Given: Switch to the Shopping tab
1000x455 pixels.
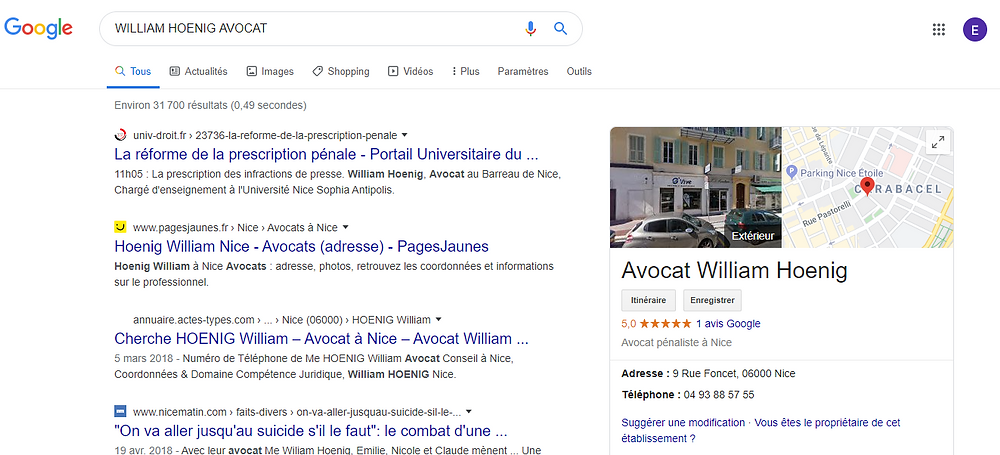Looking at the screenshot, I should coord(341,71).
